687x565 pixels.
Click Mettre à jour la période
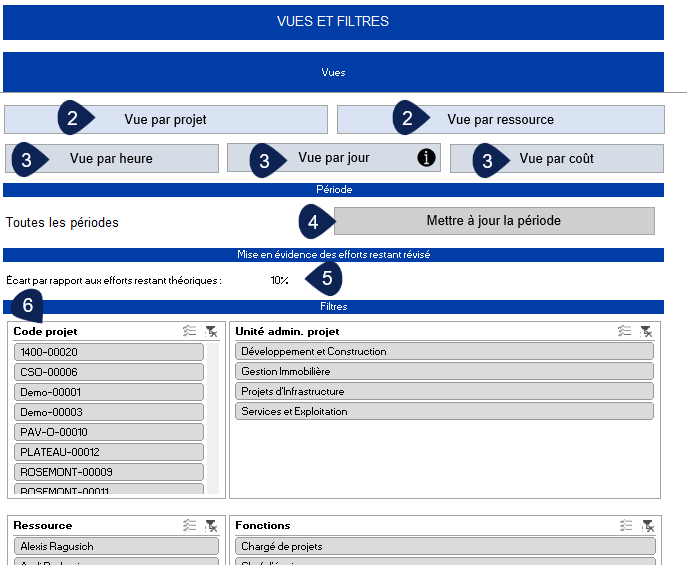point(494,221)
